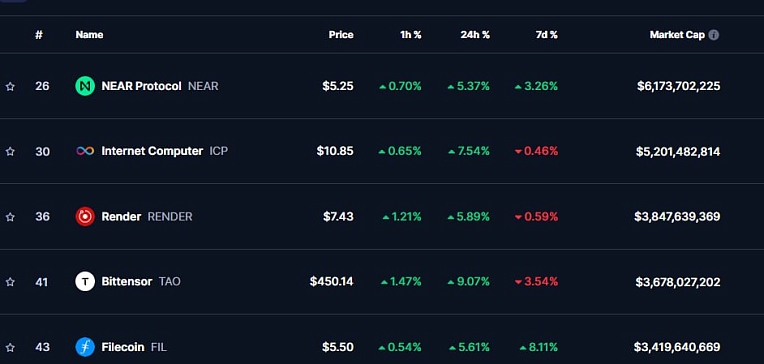Star Bittensor to add to watchlist
The width and height of the screenshot is (764, 364).
coord(10,282)
